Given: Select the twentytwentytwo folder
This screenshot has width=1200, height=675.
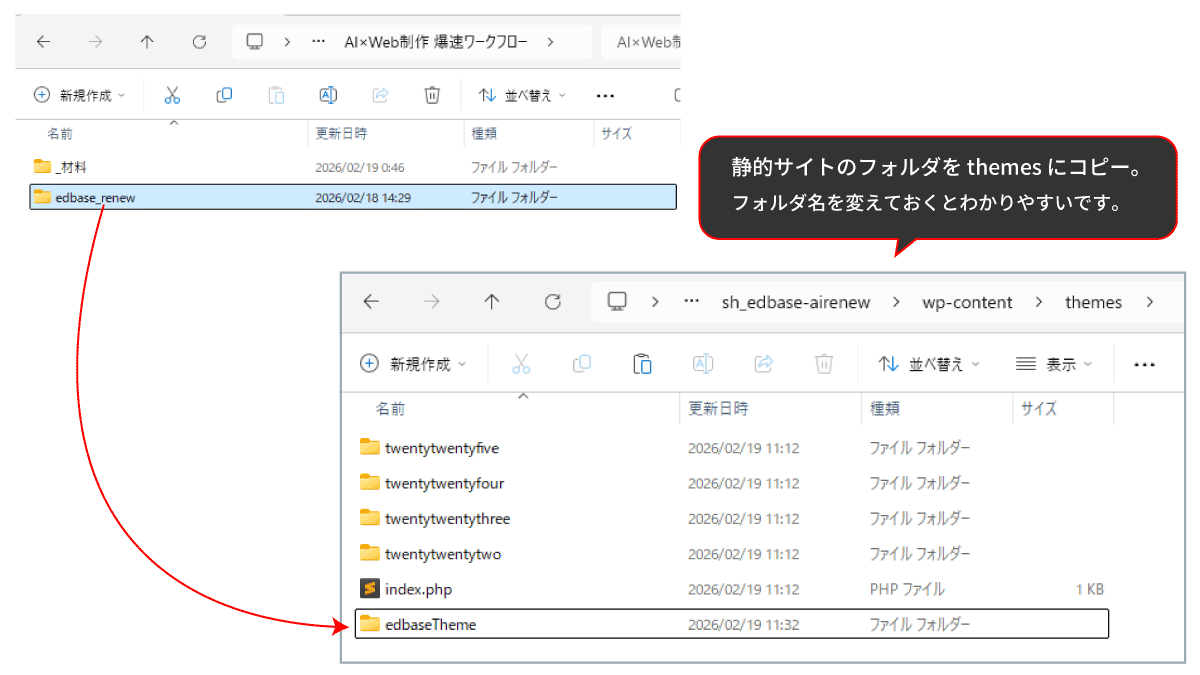Looking at the screenshot, I should click(x=732, y=553).
